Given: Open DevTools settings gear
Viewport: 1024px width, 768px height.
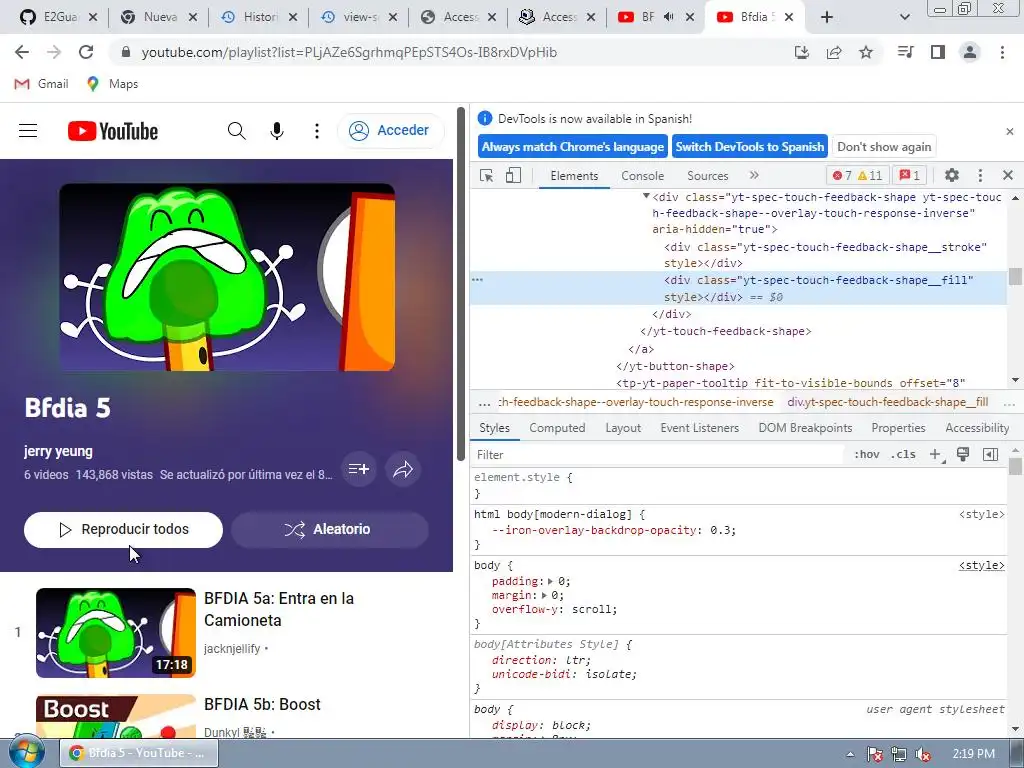Looking at the screenshot, I should coord(952,175).
